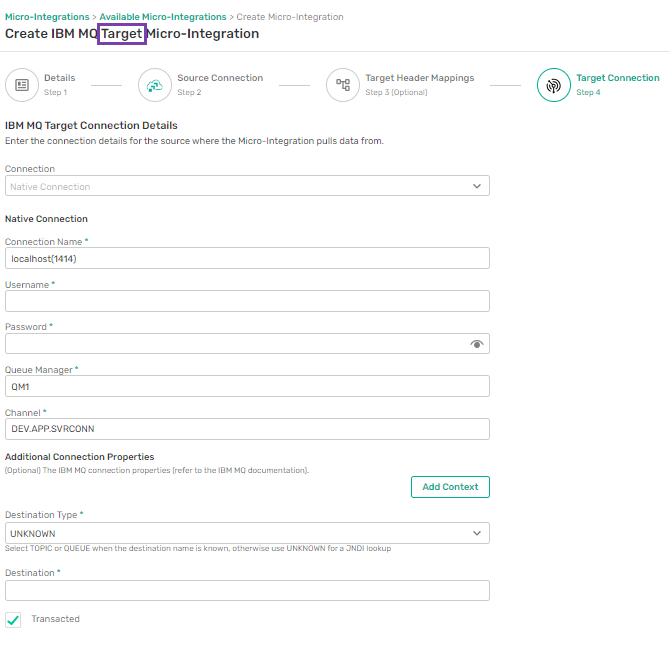Click the Details step icon
Screen dimensions: 670x657
(x=22, y=85)
